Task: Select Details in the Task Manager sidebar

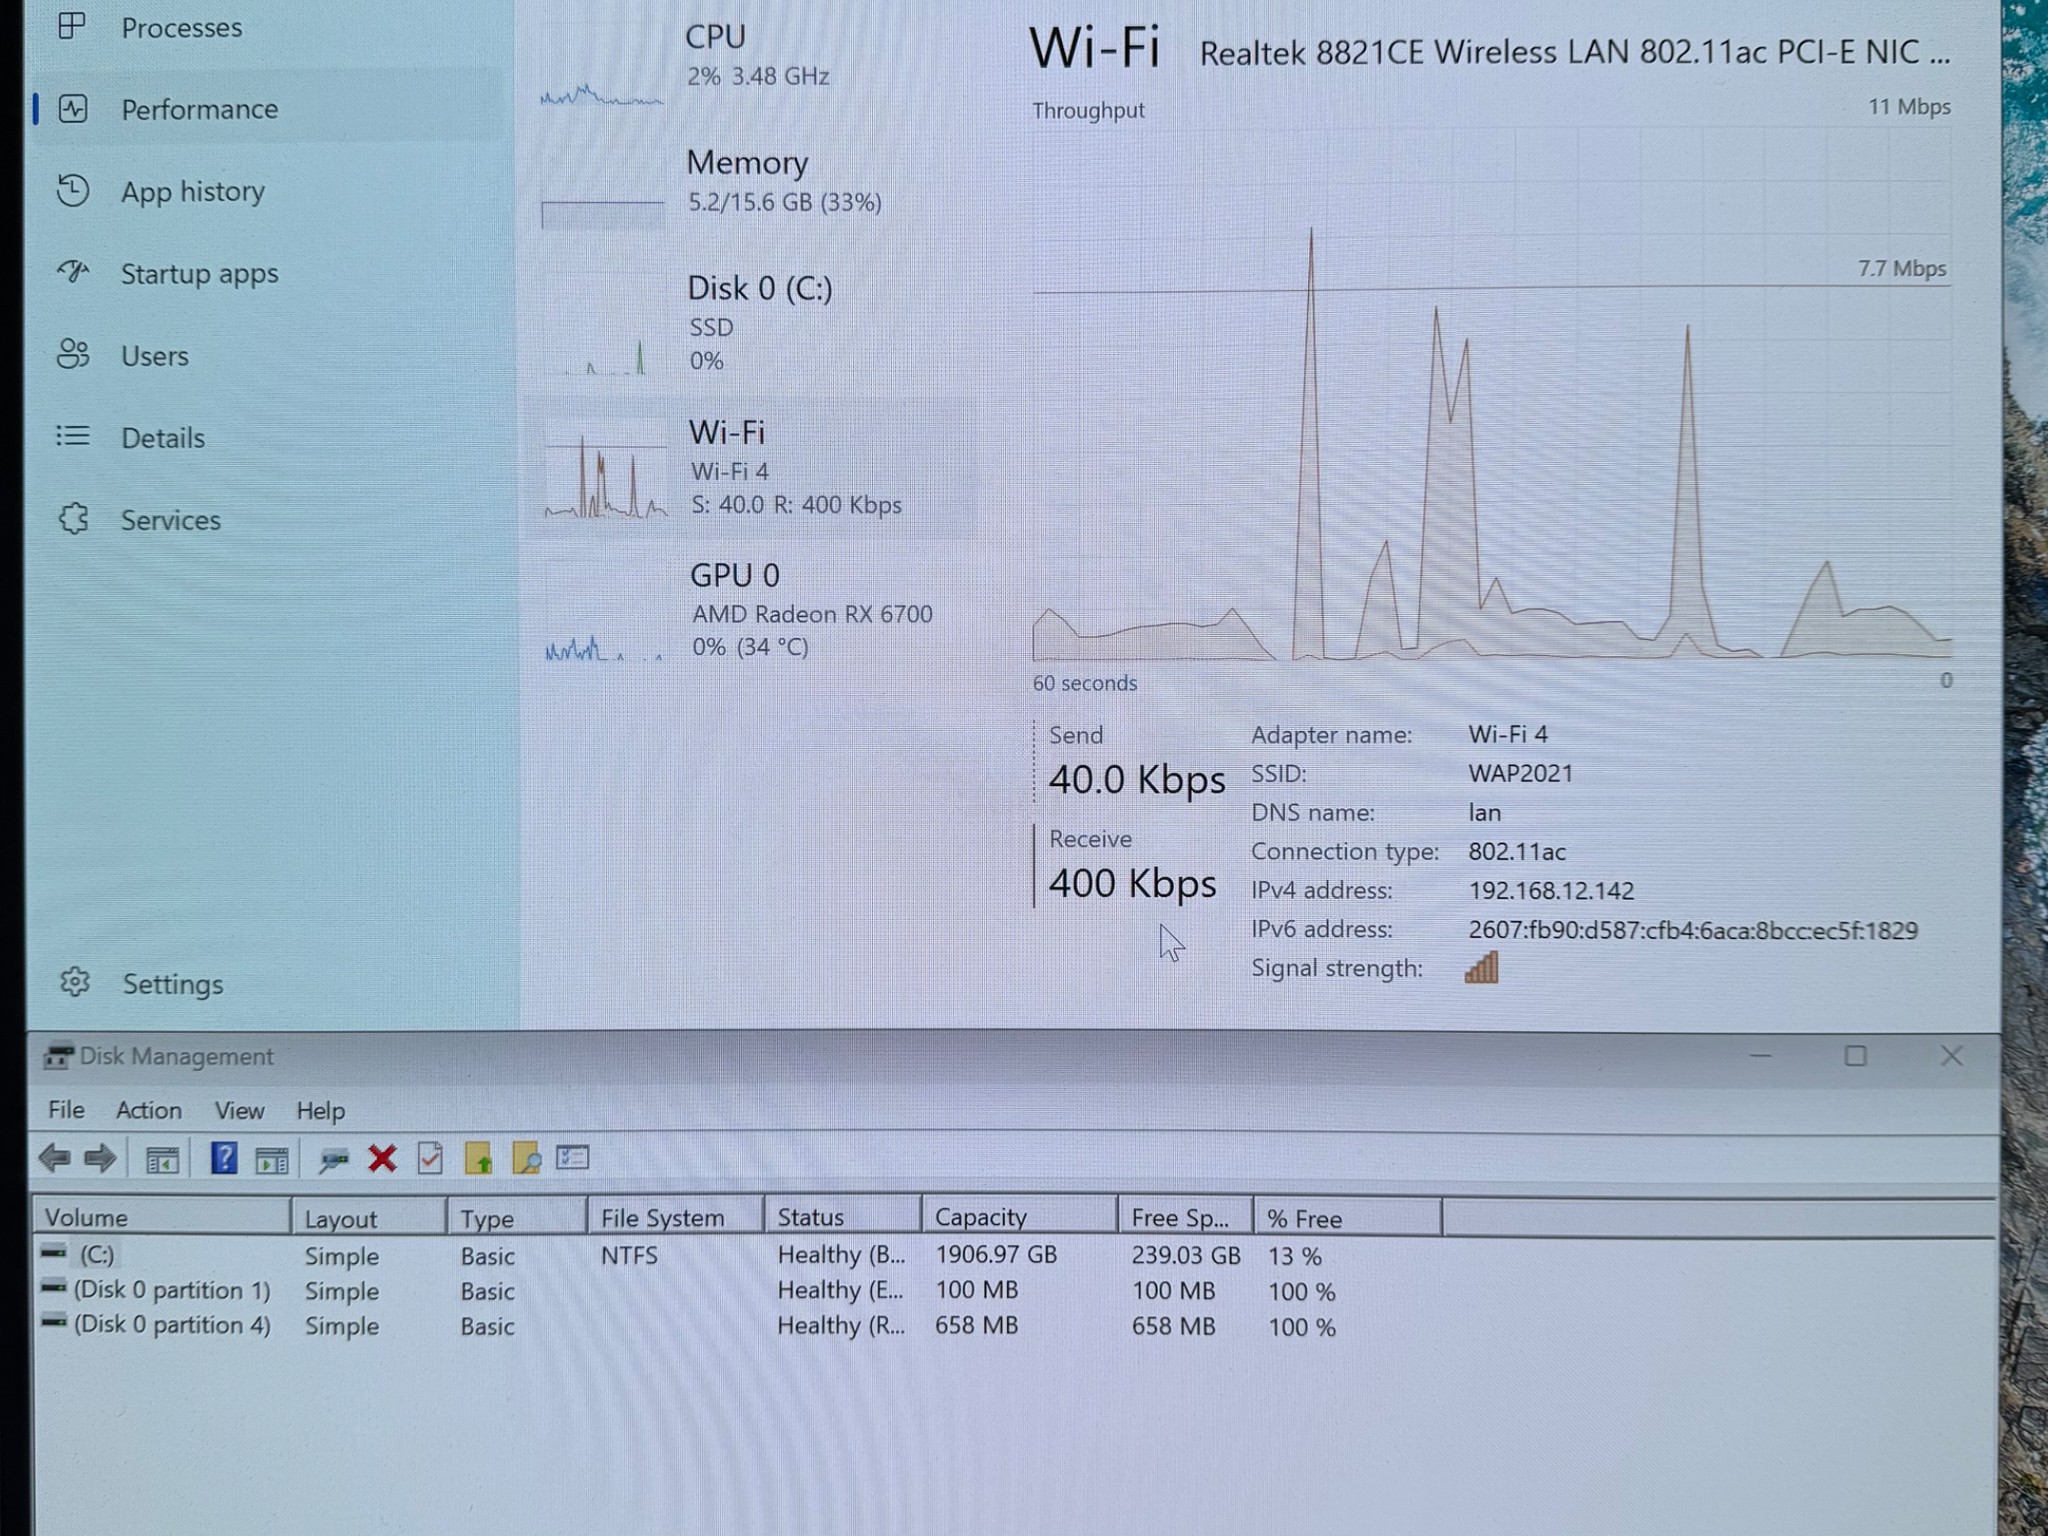Action: coord(160,437)
